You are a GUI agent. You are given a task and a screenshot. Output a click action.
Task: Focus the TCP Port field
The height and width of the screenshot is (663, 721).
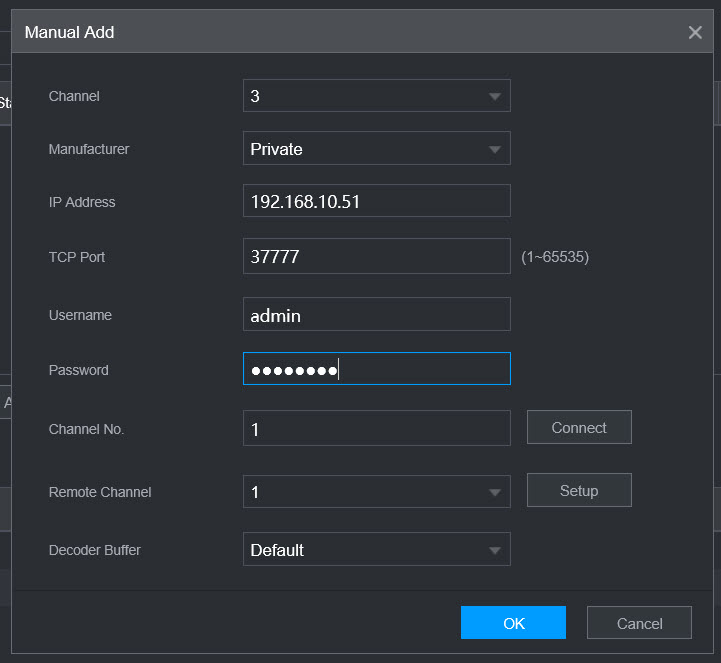376,256
